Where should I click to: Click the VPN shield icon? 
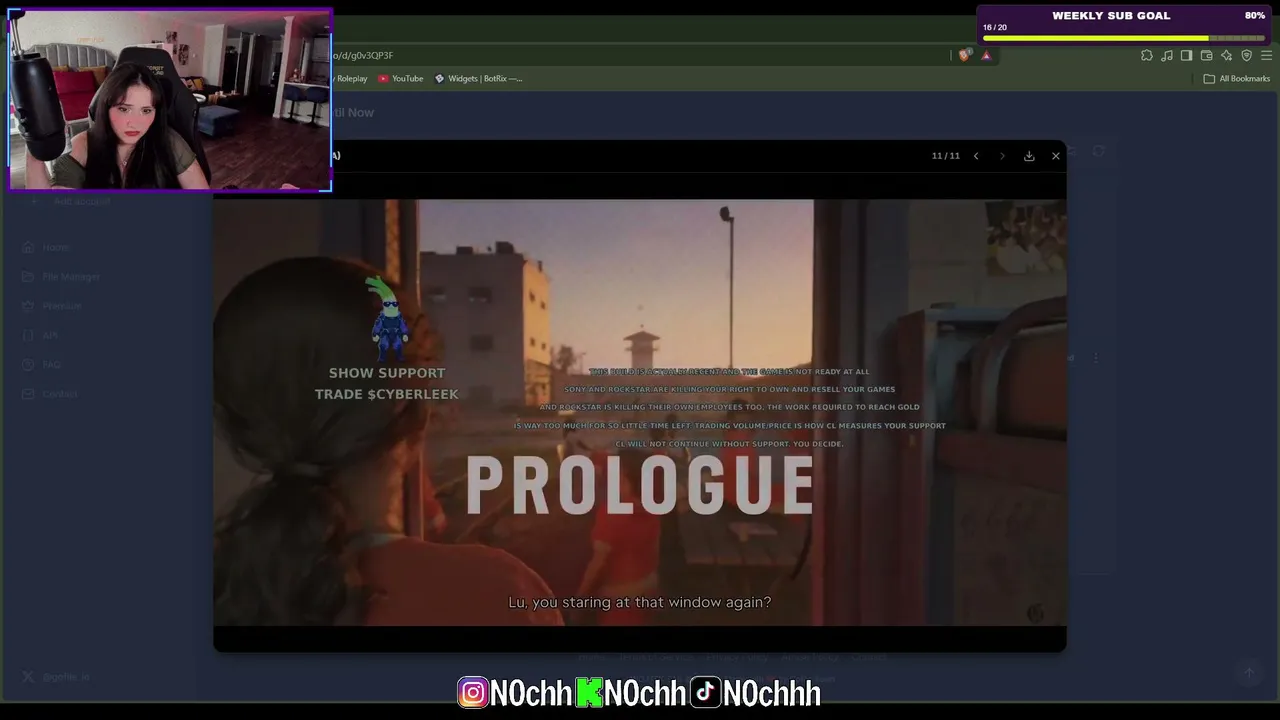coord(1247,56)
